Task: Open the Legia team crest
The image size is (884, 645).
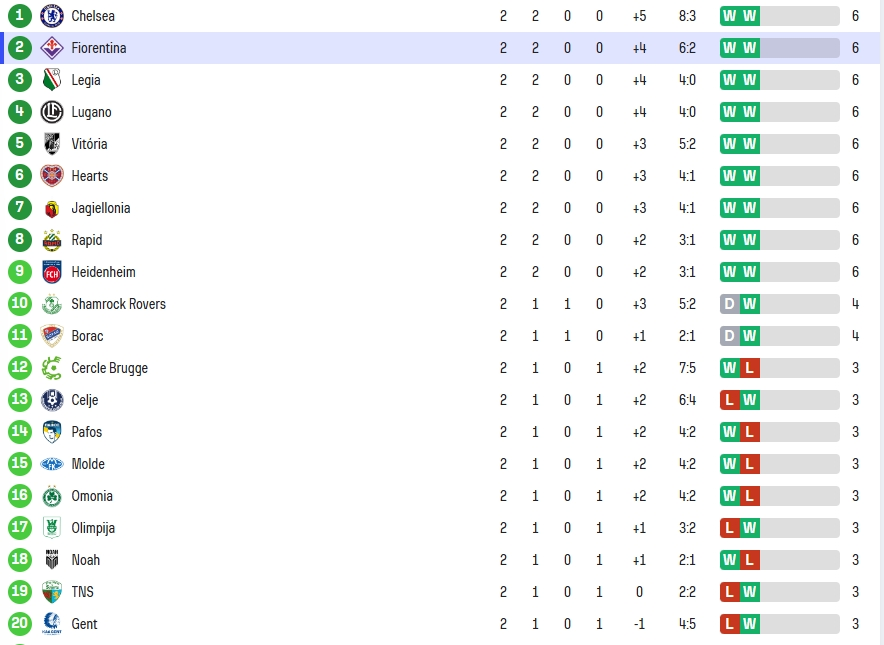Action: (x=52, y=80)
